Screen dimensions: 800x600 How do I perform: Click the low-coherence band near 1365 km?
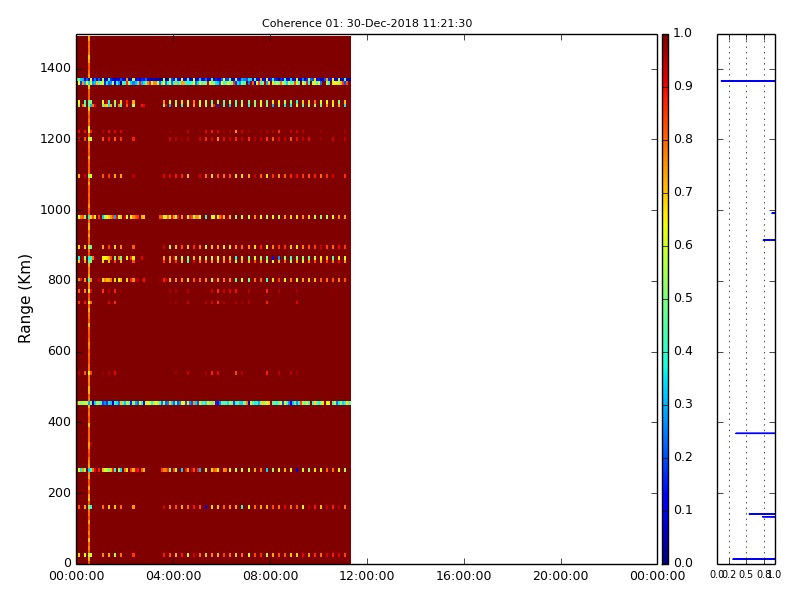click(x=213, y=81)
